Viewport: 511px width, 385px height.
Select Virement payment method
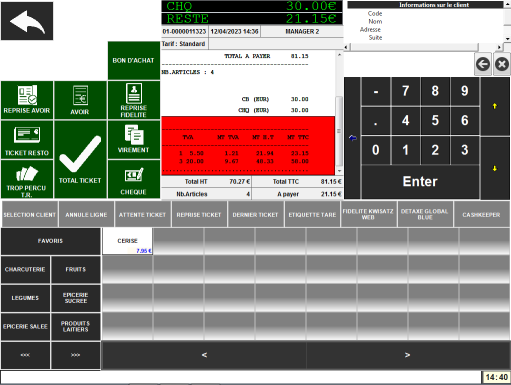pyautogui.click(x=134, y=140)
